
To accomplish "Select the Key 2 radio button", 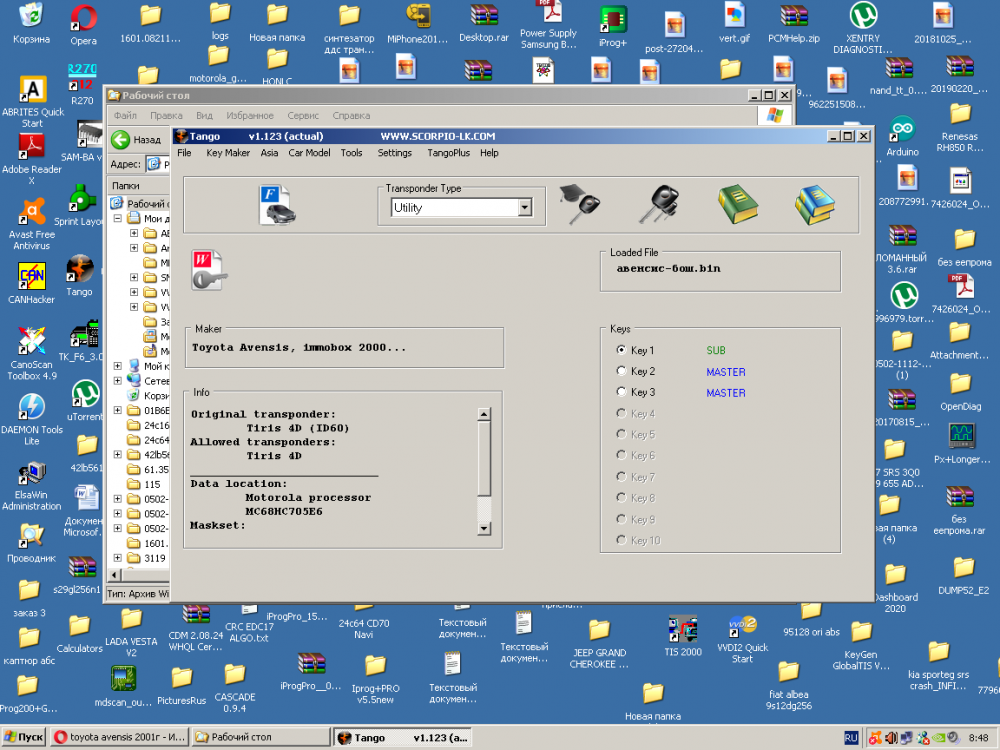I will [x=621, y=372].
